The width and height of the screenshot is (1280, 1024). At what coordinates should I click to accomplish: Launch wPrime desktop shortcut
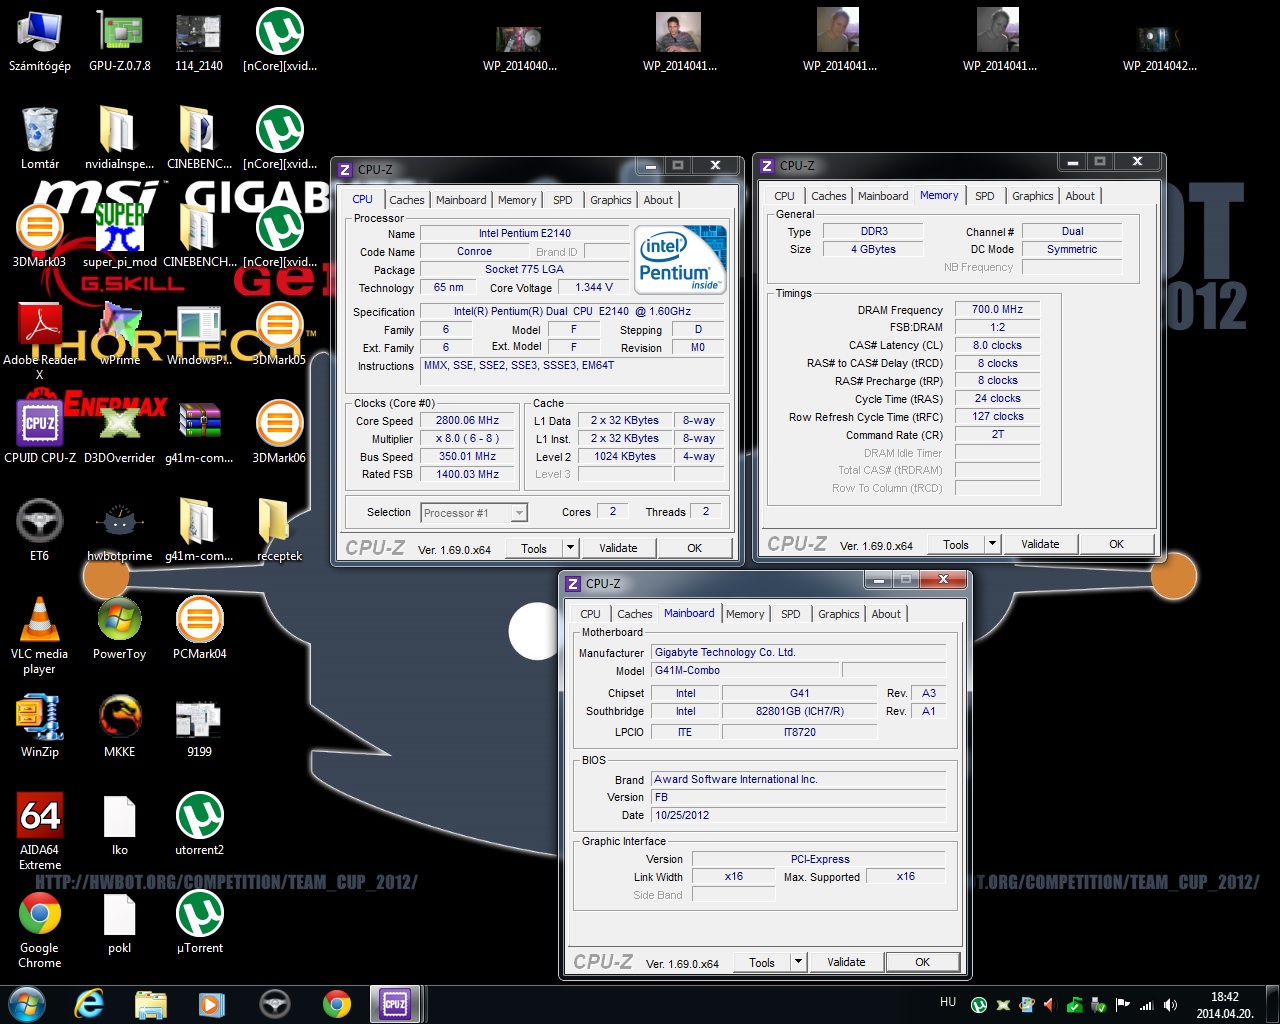120,335
